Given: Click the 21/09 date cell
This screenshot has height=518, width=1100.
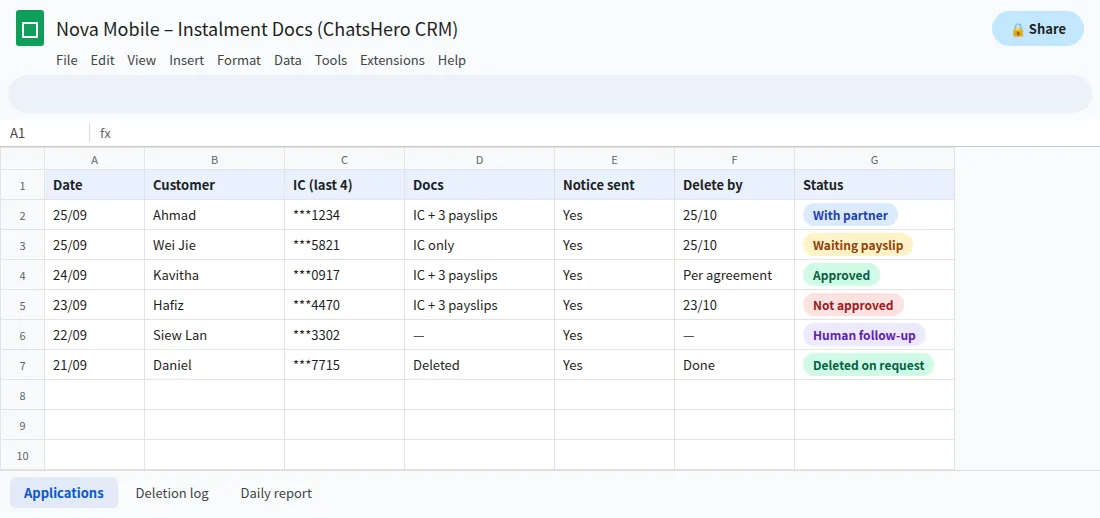Looking at the screenshot, I should 95,365.
